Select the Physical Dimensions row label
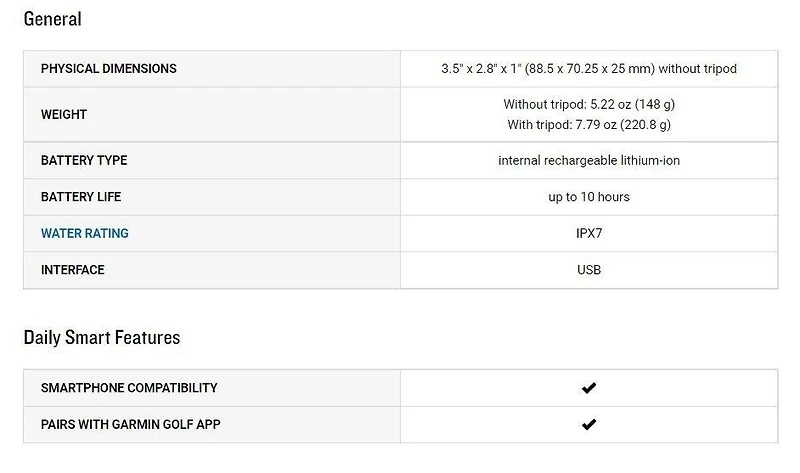Screen dimensions: 800x473 [108, 69]
